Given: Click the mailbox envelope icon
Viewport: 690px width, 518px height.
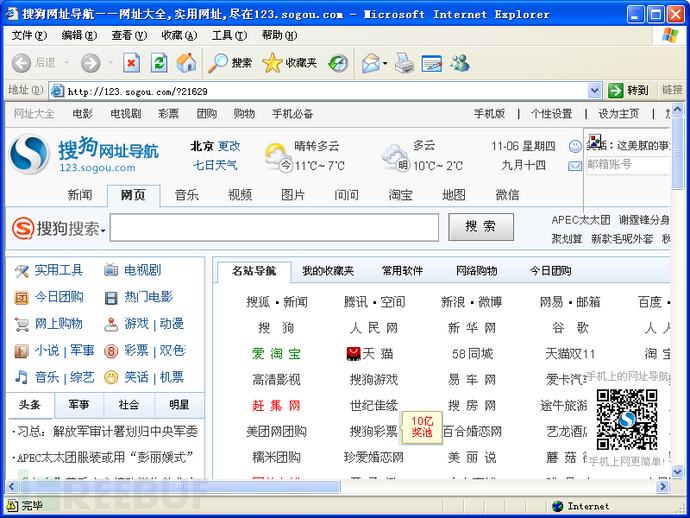Looking at the screenshot, I should tap(575, 166).
